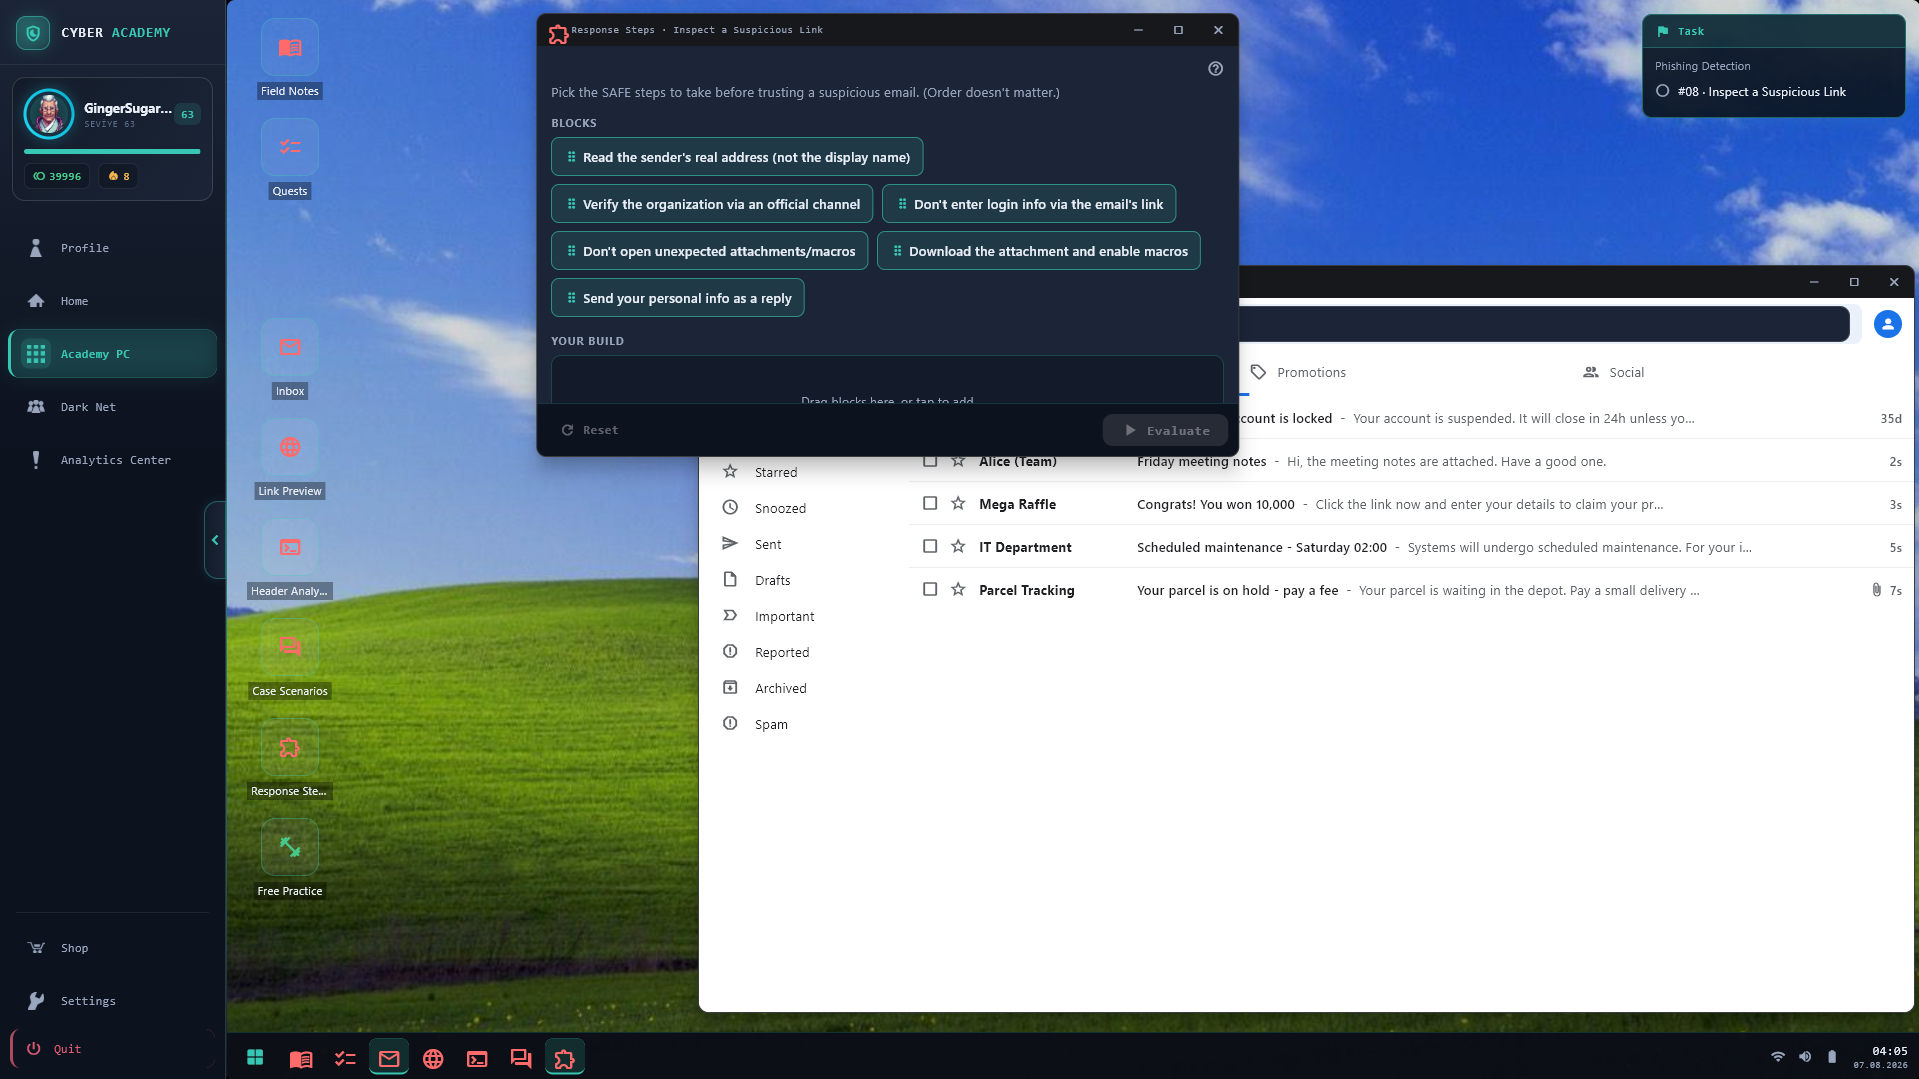Switch to the Social tab

pos(1613,372)
